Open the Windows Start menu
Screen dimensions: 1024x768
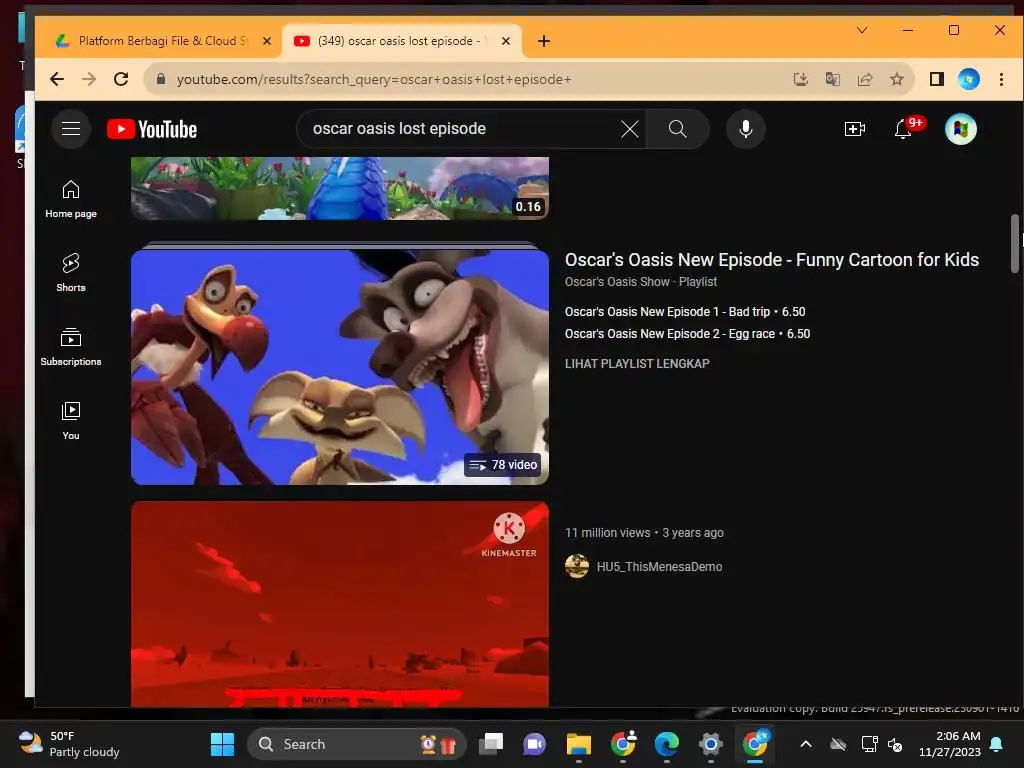[222, 744]
